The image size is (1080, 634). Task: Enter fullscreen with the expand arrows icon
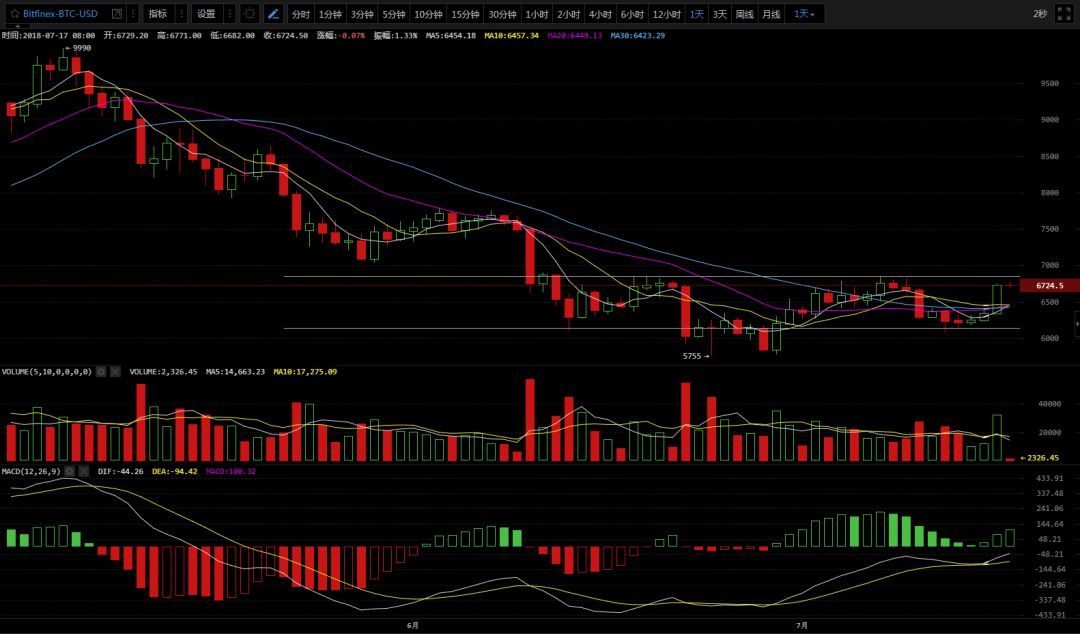tap(1063, 14)
